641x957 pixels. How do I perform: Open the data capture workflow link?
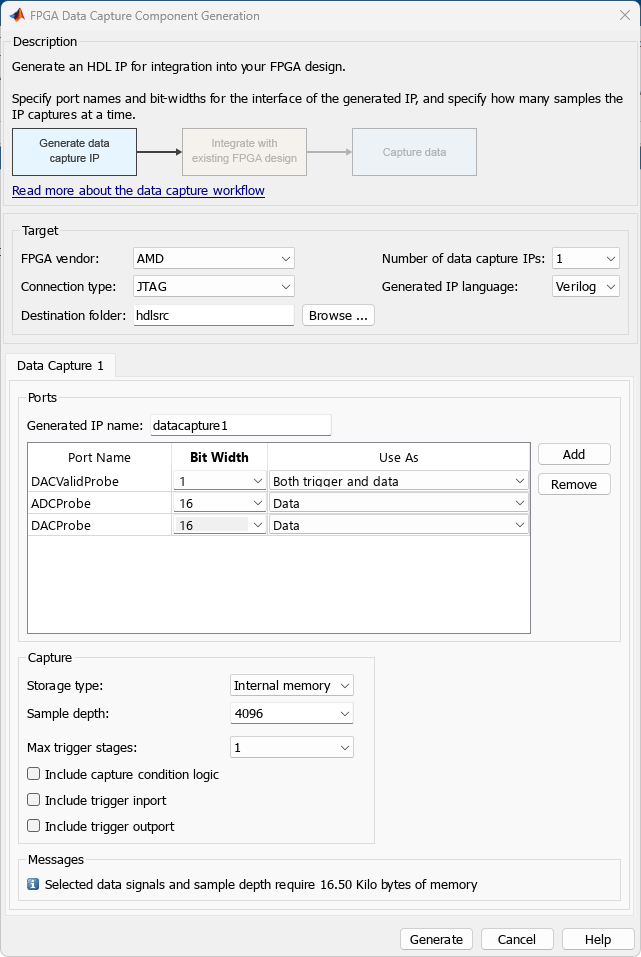138,190
